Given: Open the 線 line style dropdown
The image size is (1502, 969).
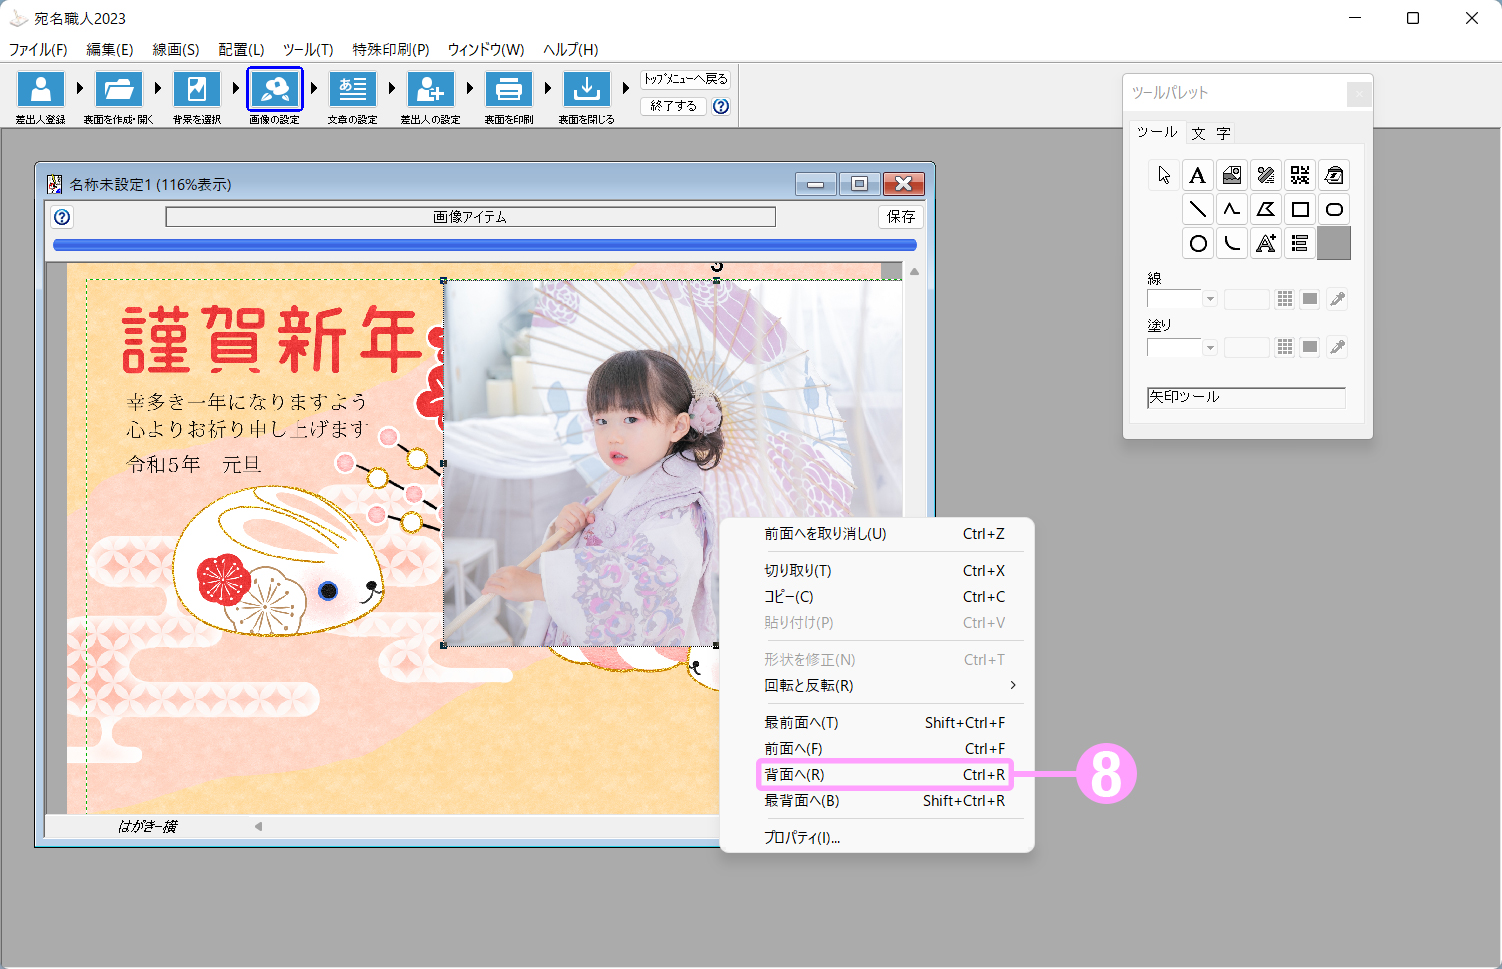Looking at the screenshot, I should [1210, 299].
